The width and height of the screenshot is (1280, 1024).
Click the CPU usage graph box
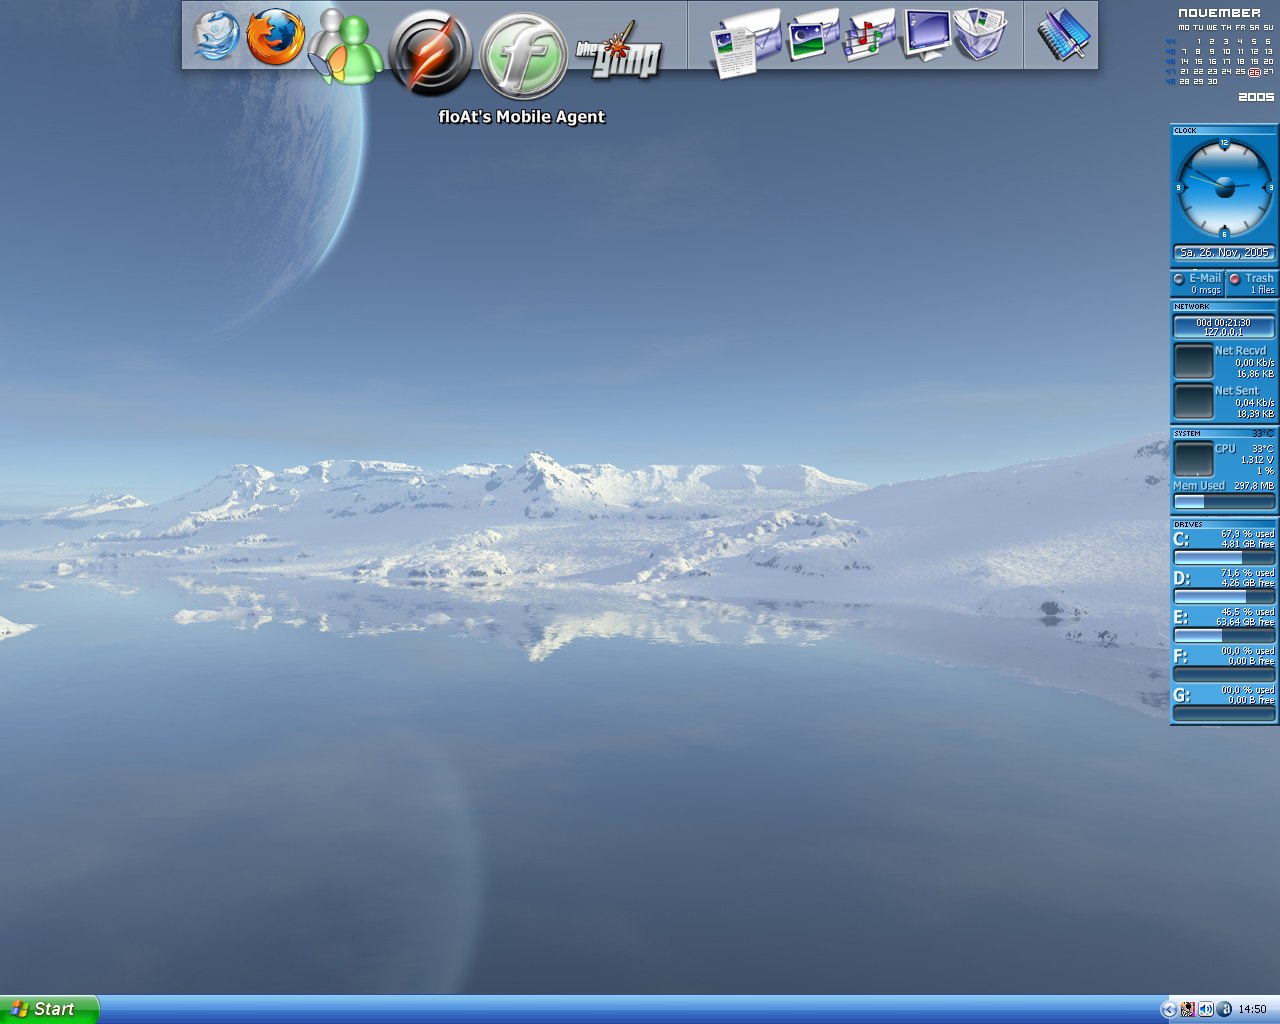pos(1193,459)
